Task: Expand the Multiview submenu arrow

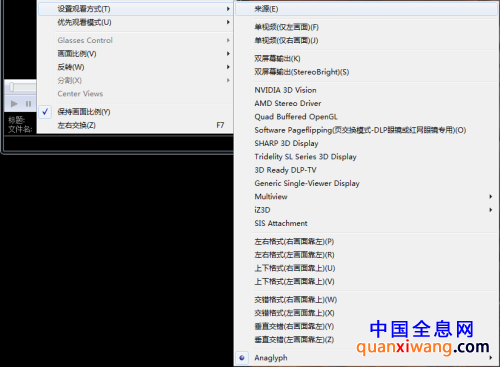Action: pyautogui.click(x=490, y=196)
